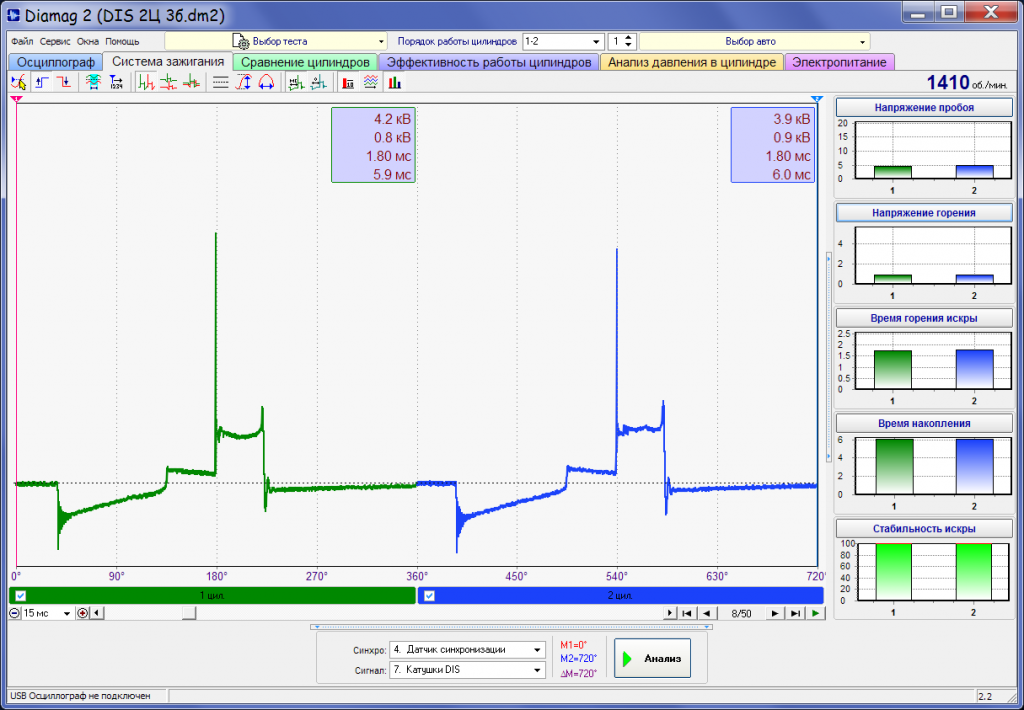Select overlaid waveform display icon

(191, 82)
